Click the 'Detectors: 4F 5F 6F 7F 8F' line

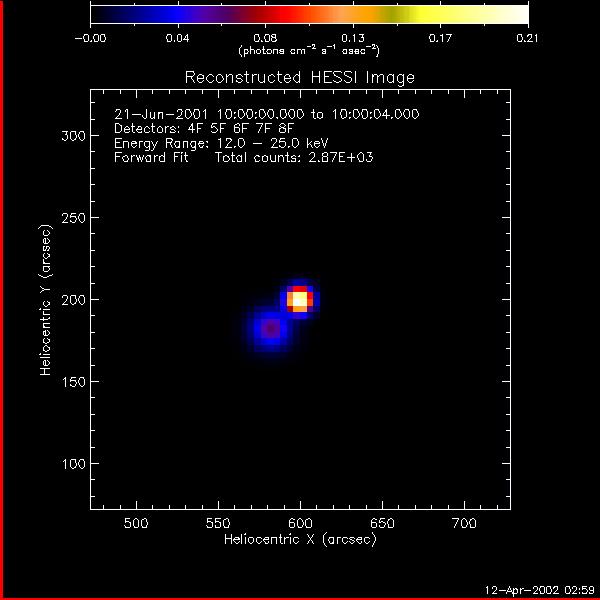click(x=204, y=128)
